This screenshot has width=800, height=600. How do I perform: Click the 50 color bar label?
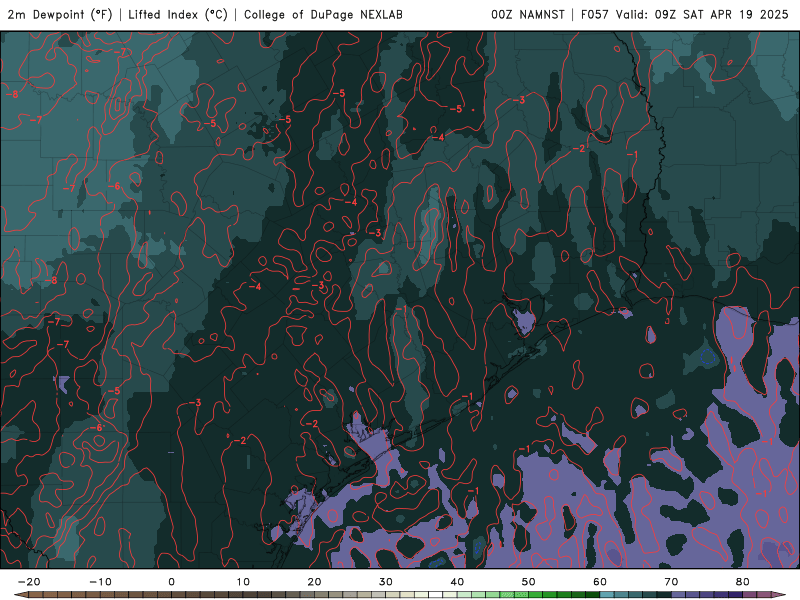coord(529,582)
